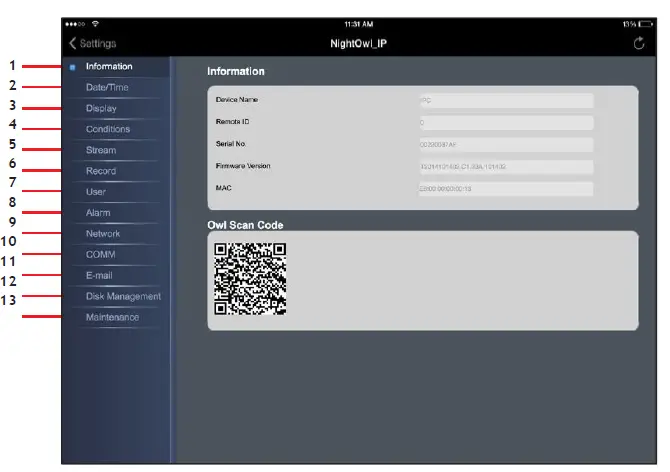Tap the Wi-Fi status icon
The width and height of the screenshot is (670, 472).
[95, 23]
